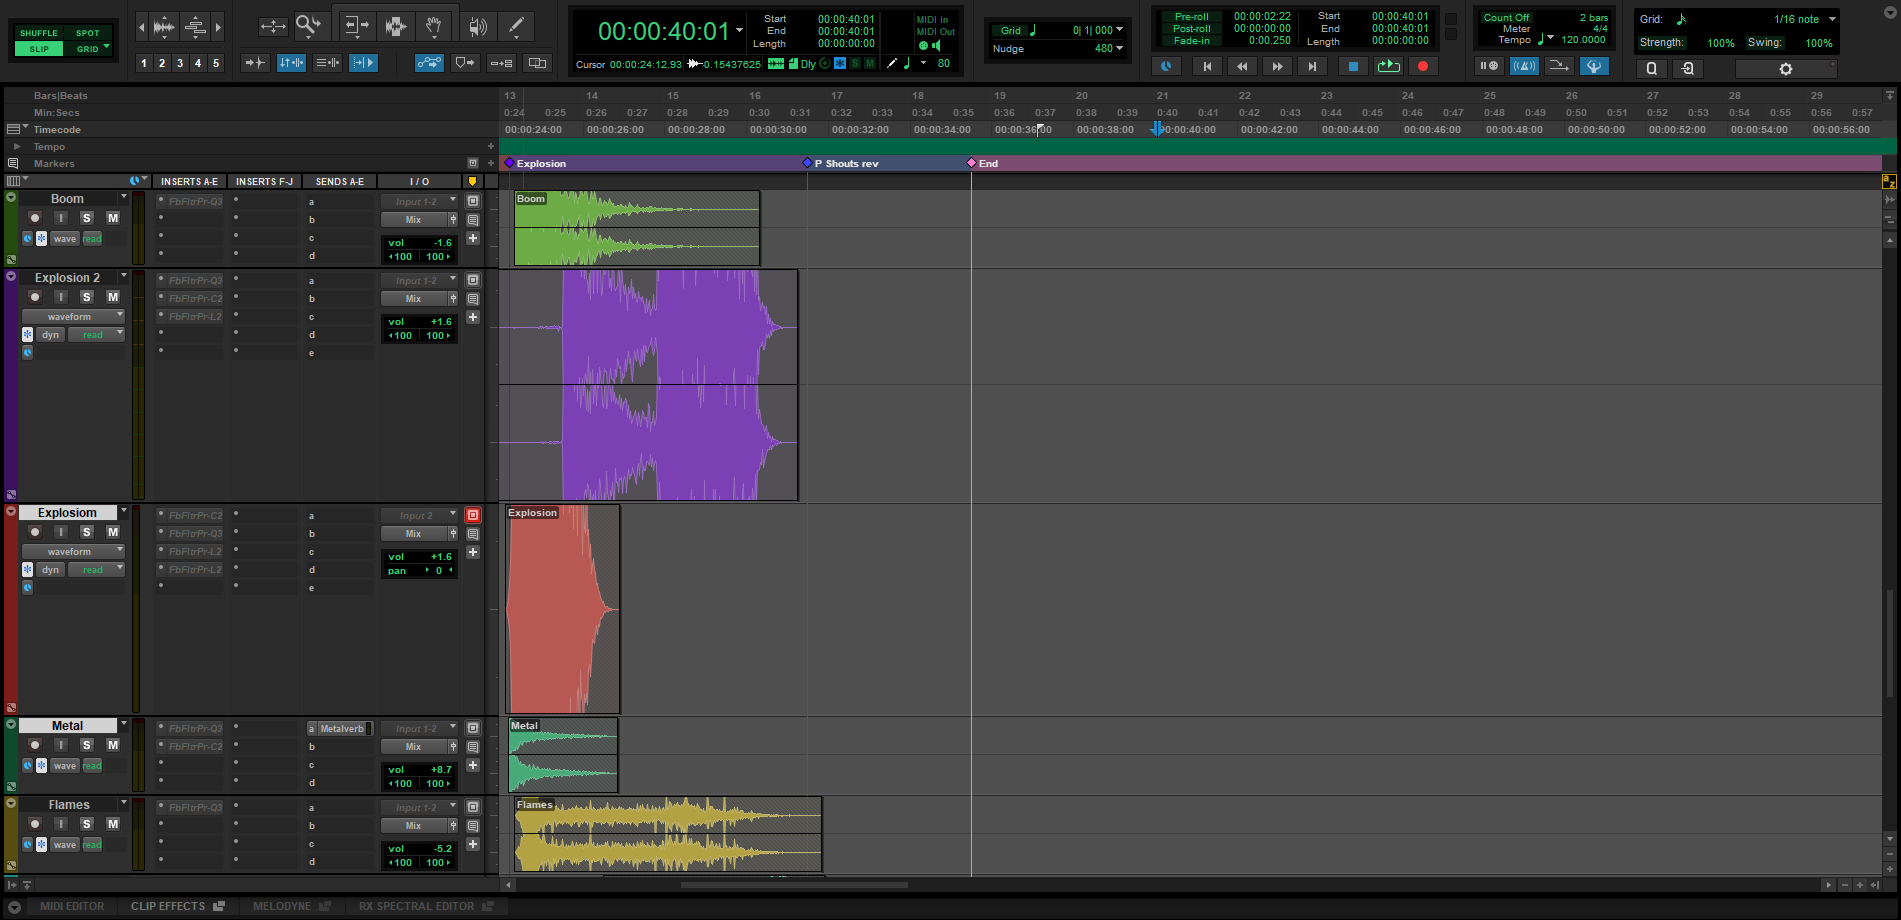Click the Fast Forward button
Image resolution: width=1901 pixels, height=920 pixels.
pos(1277,66)
